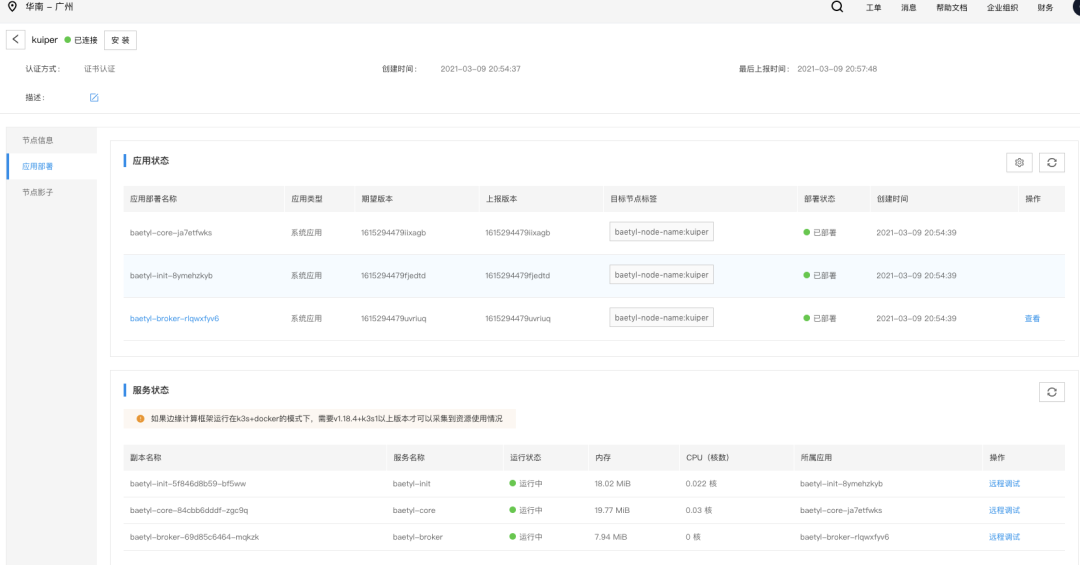The height and width of the screenshot is (565, 1080).
Task: Click the baetyl-node-name:kuiper tag in baetyl-init row
Action: coord(661,275)
